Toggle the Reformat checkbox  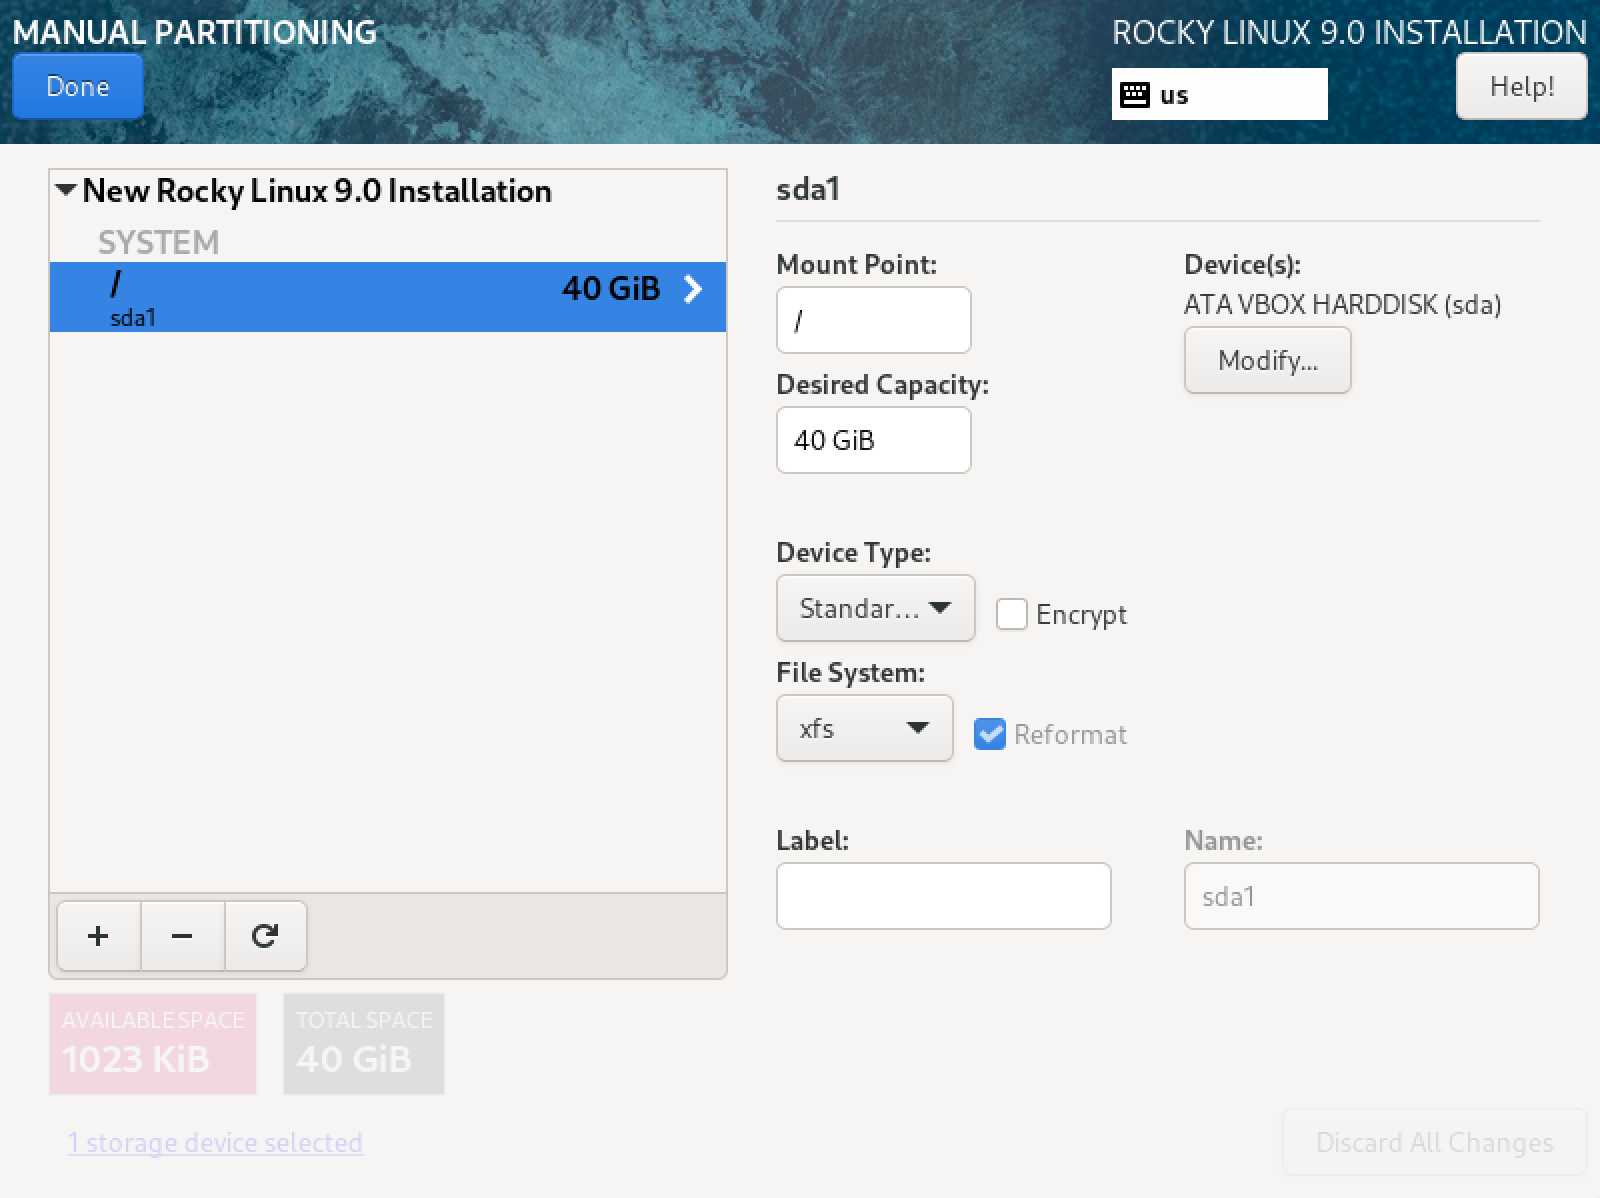tap(990, 734)
